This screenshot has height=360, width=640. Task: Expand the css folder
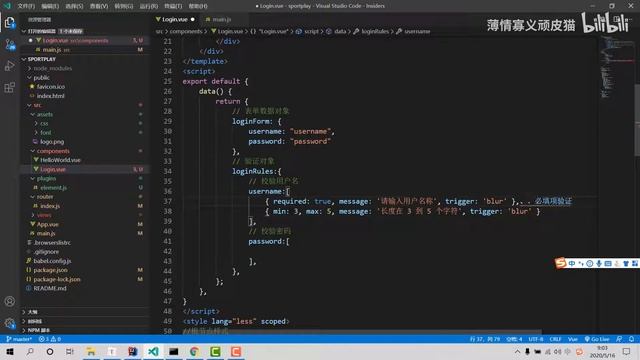pyautogui.click(x=36, y=123)
